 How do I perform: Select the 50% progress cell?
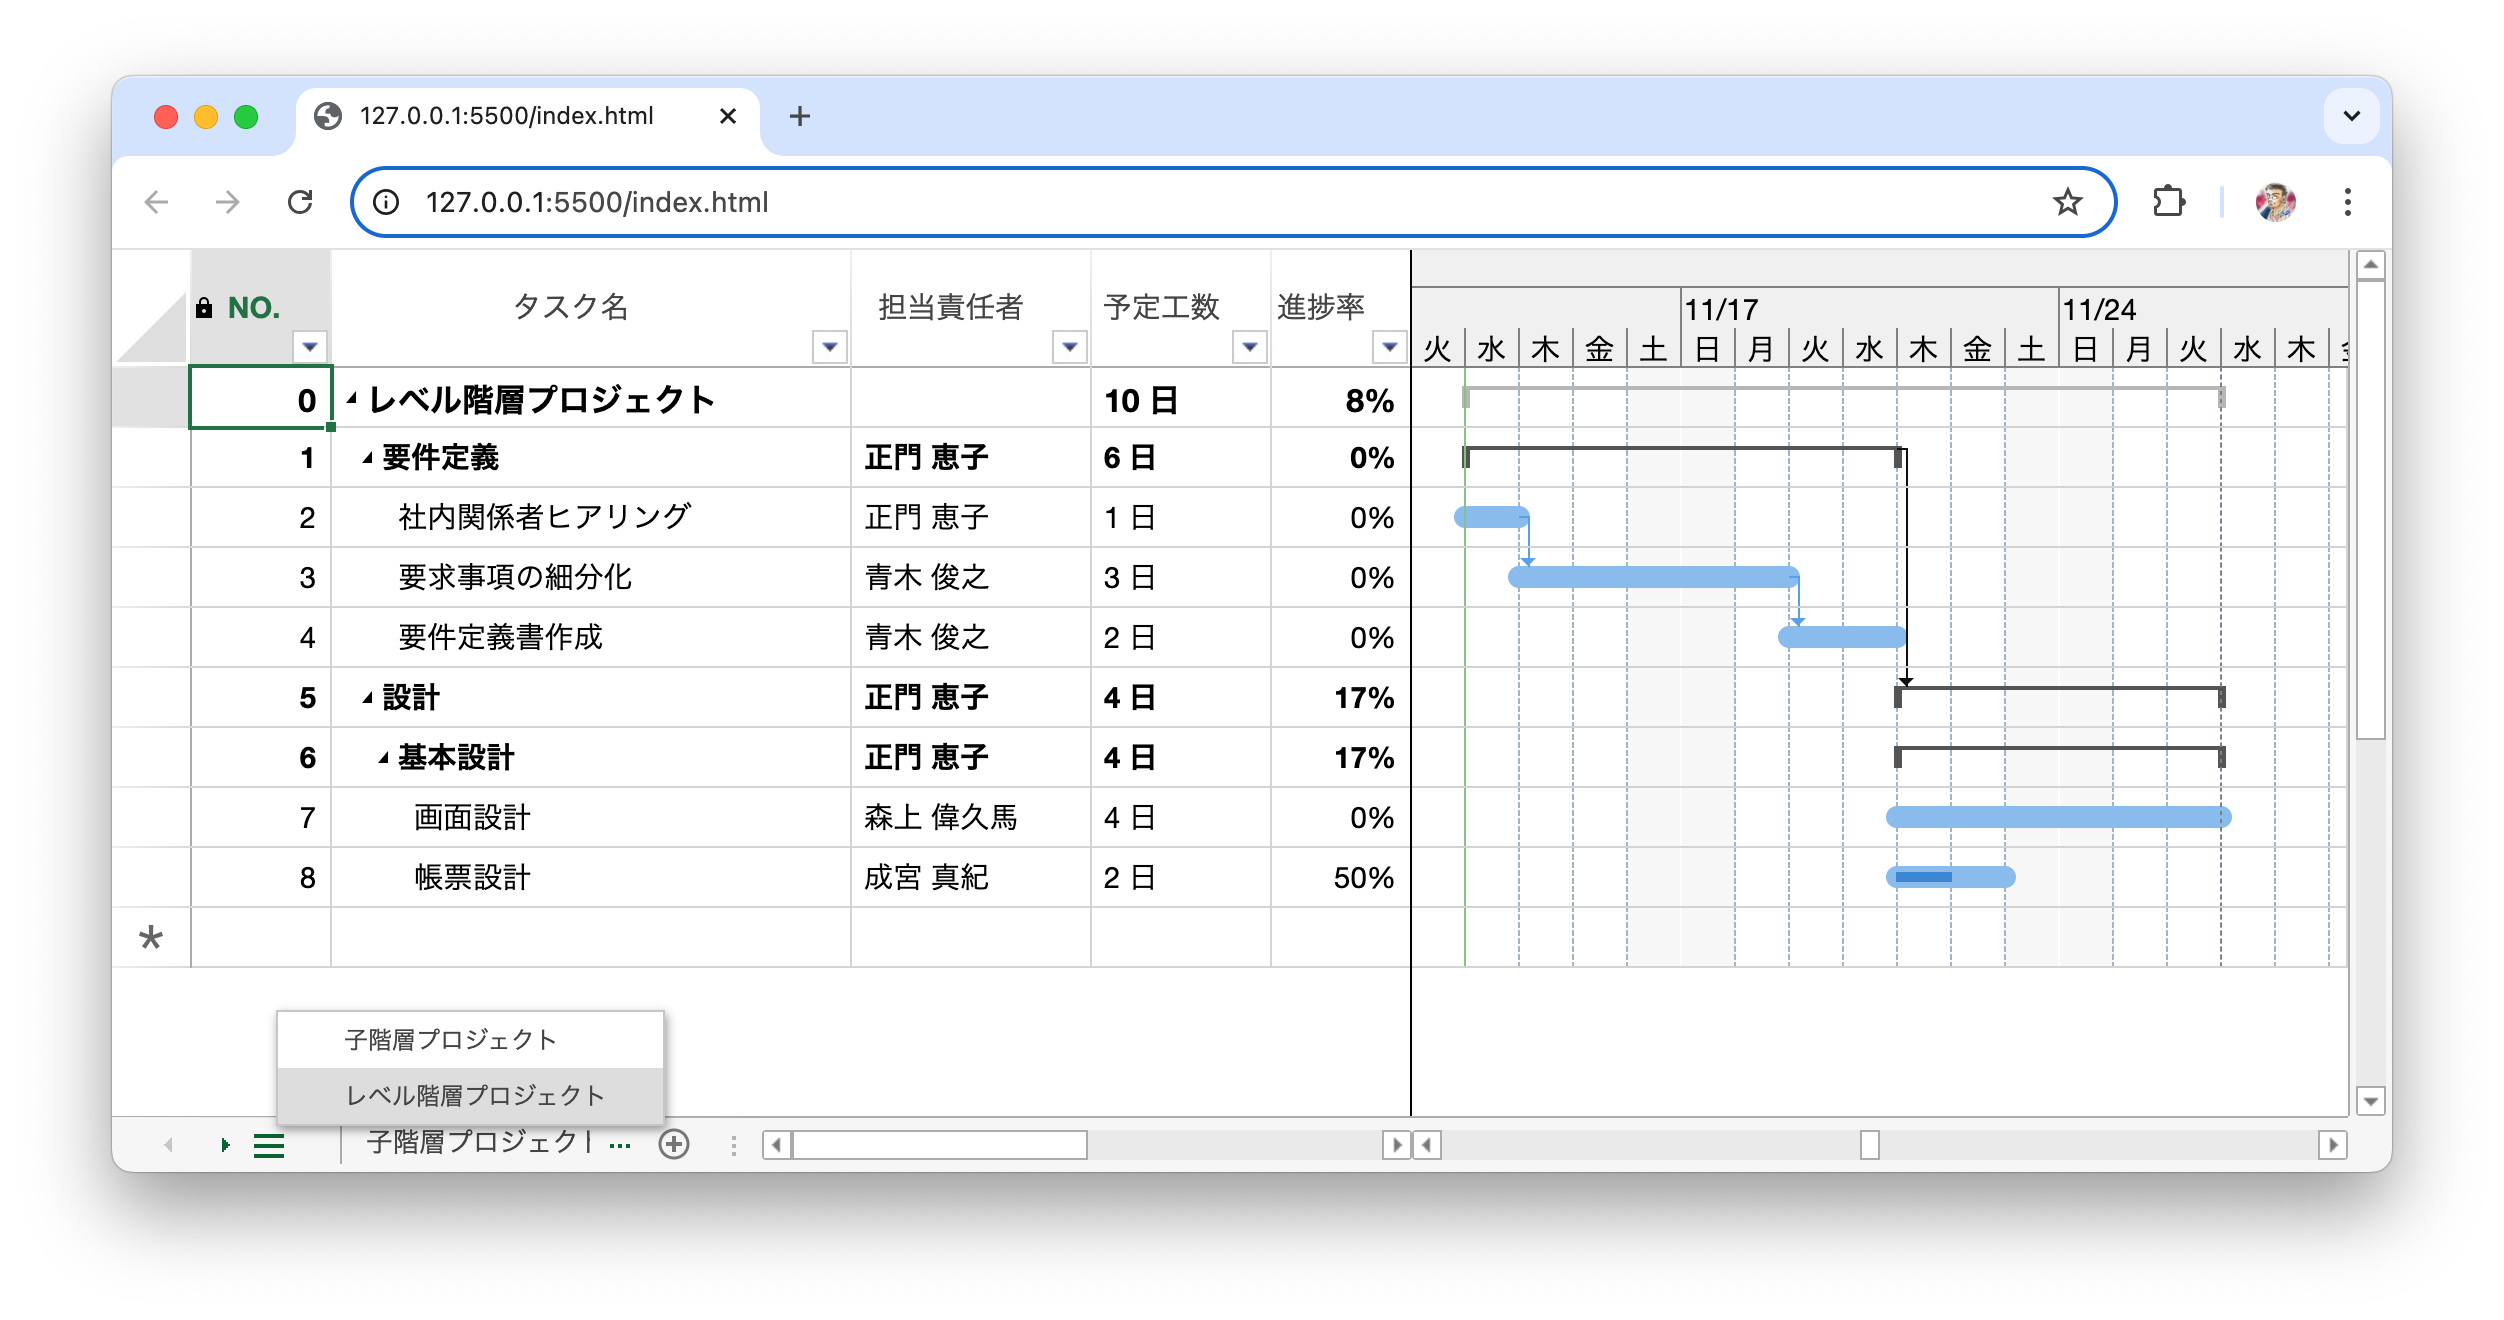tap(1340, 877)
